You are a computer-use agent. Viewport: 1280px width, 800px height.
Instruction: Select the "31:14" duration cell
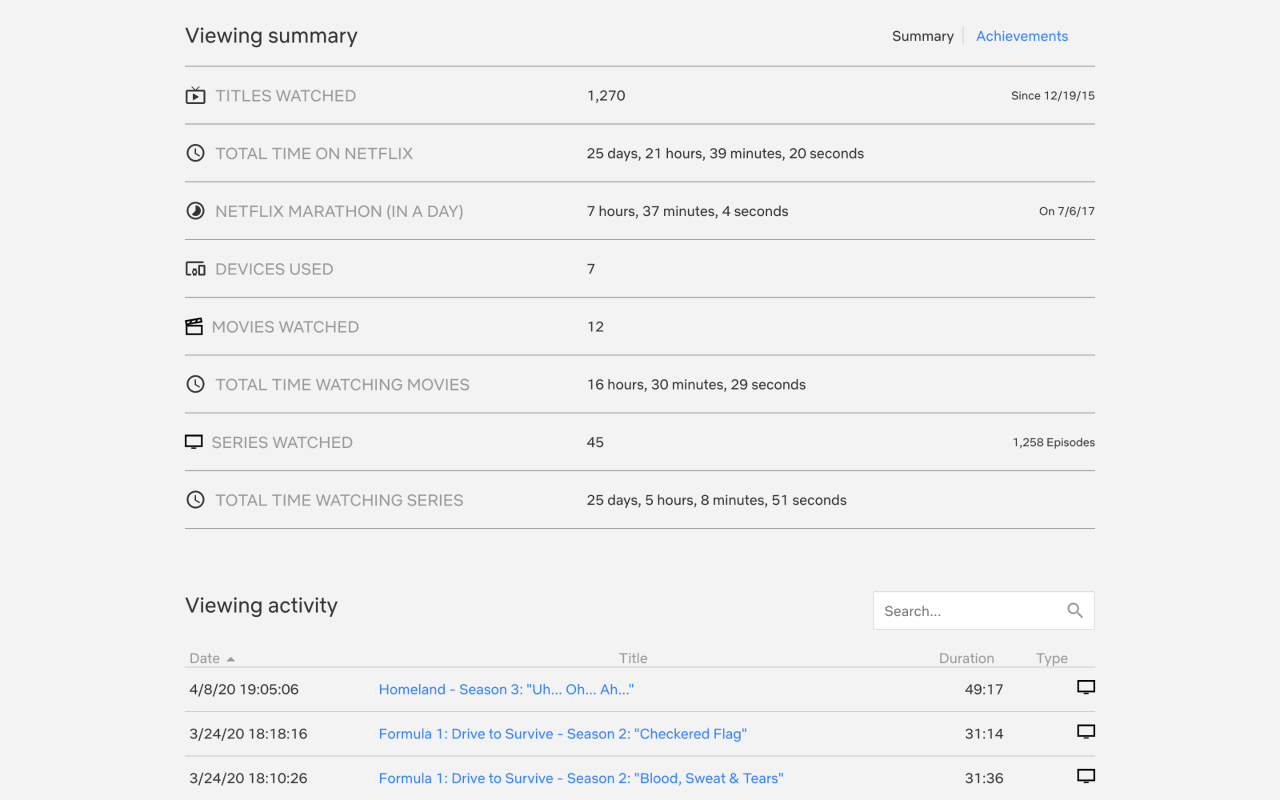tap(985, 734)
